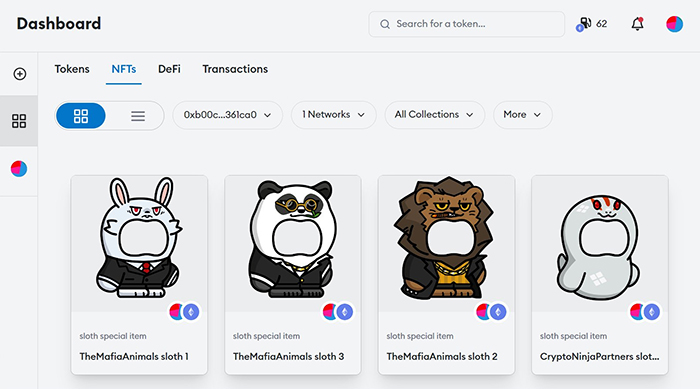The height and width of the screenshot is (389, 700).
Task: Focus the Search for a token field
Action: pyautogui.click(x=467, y=24)
